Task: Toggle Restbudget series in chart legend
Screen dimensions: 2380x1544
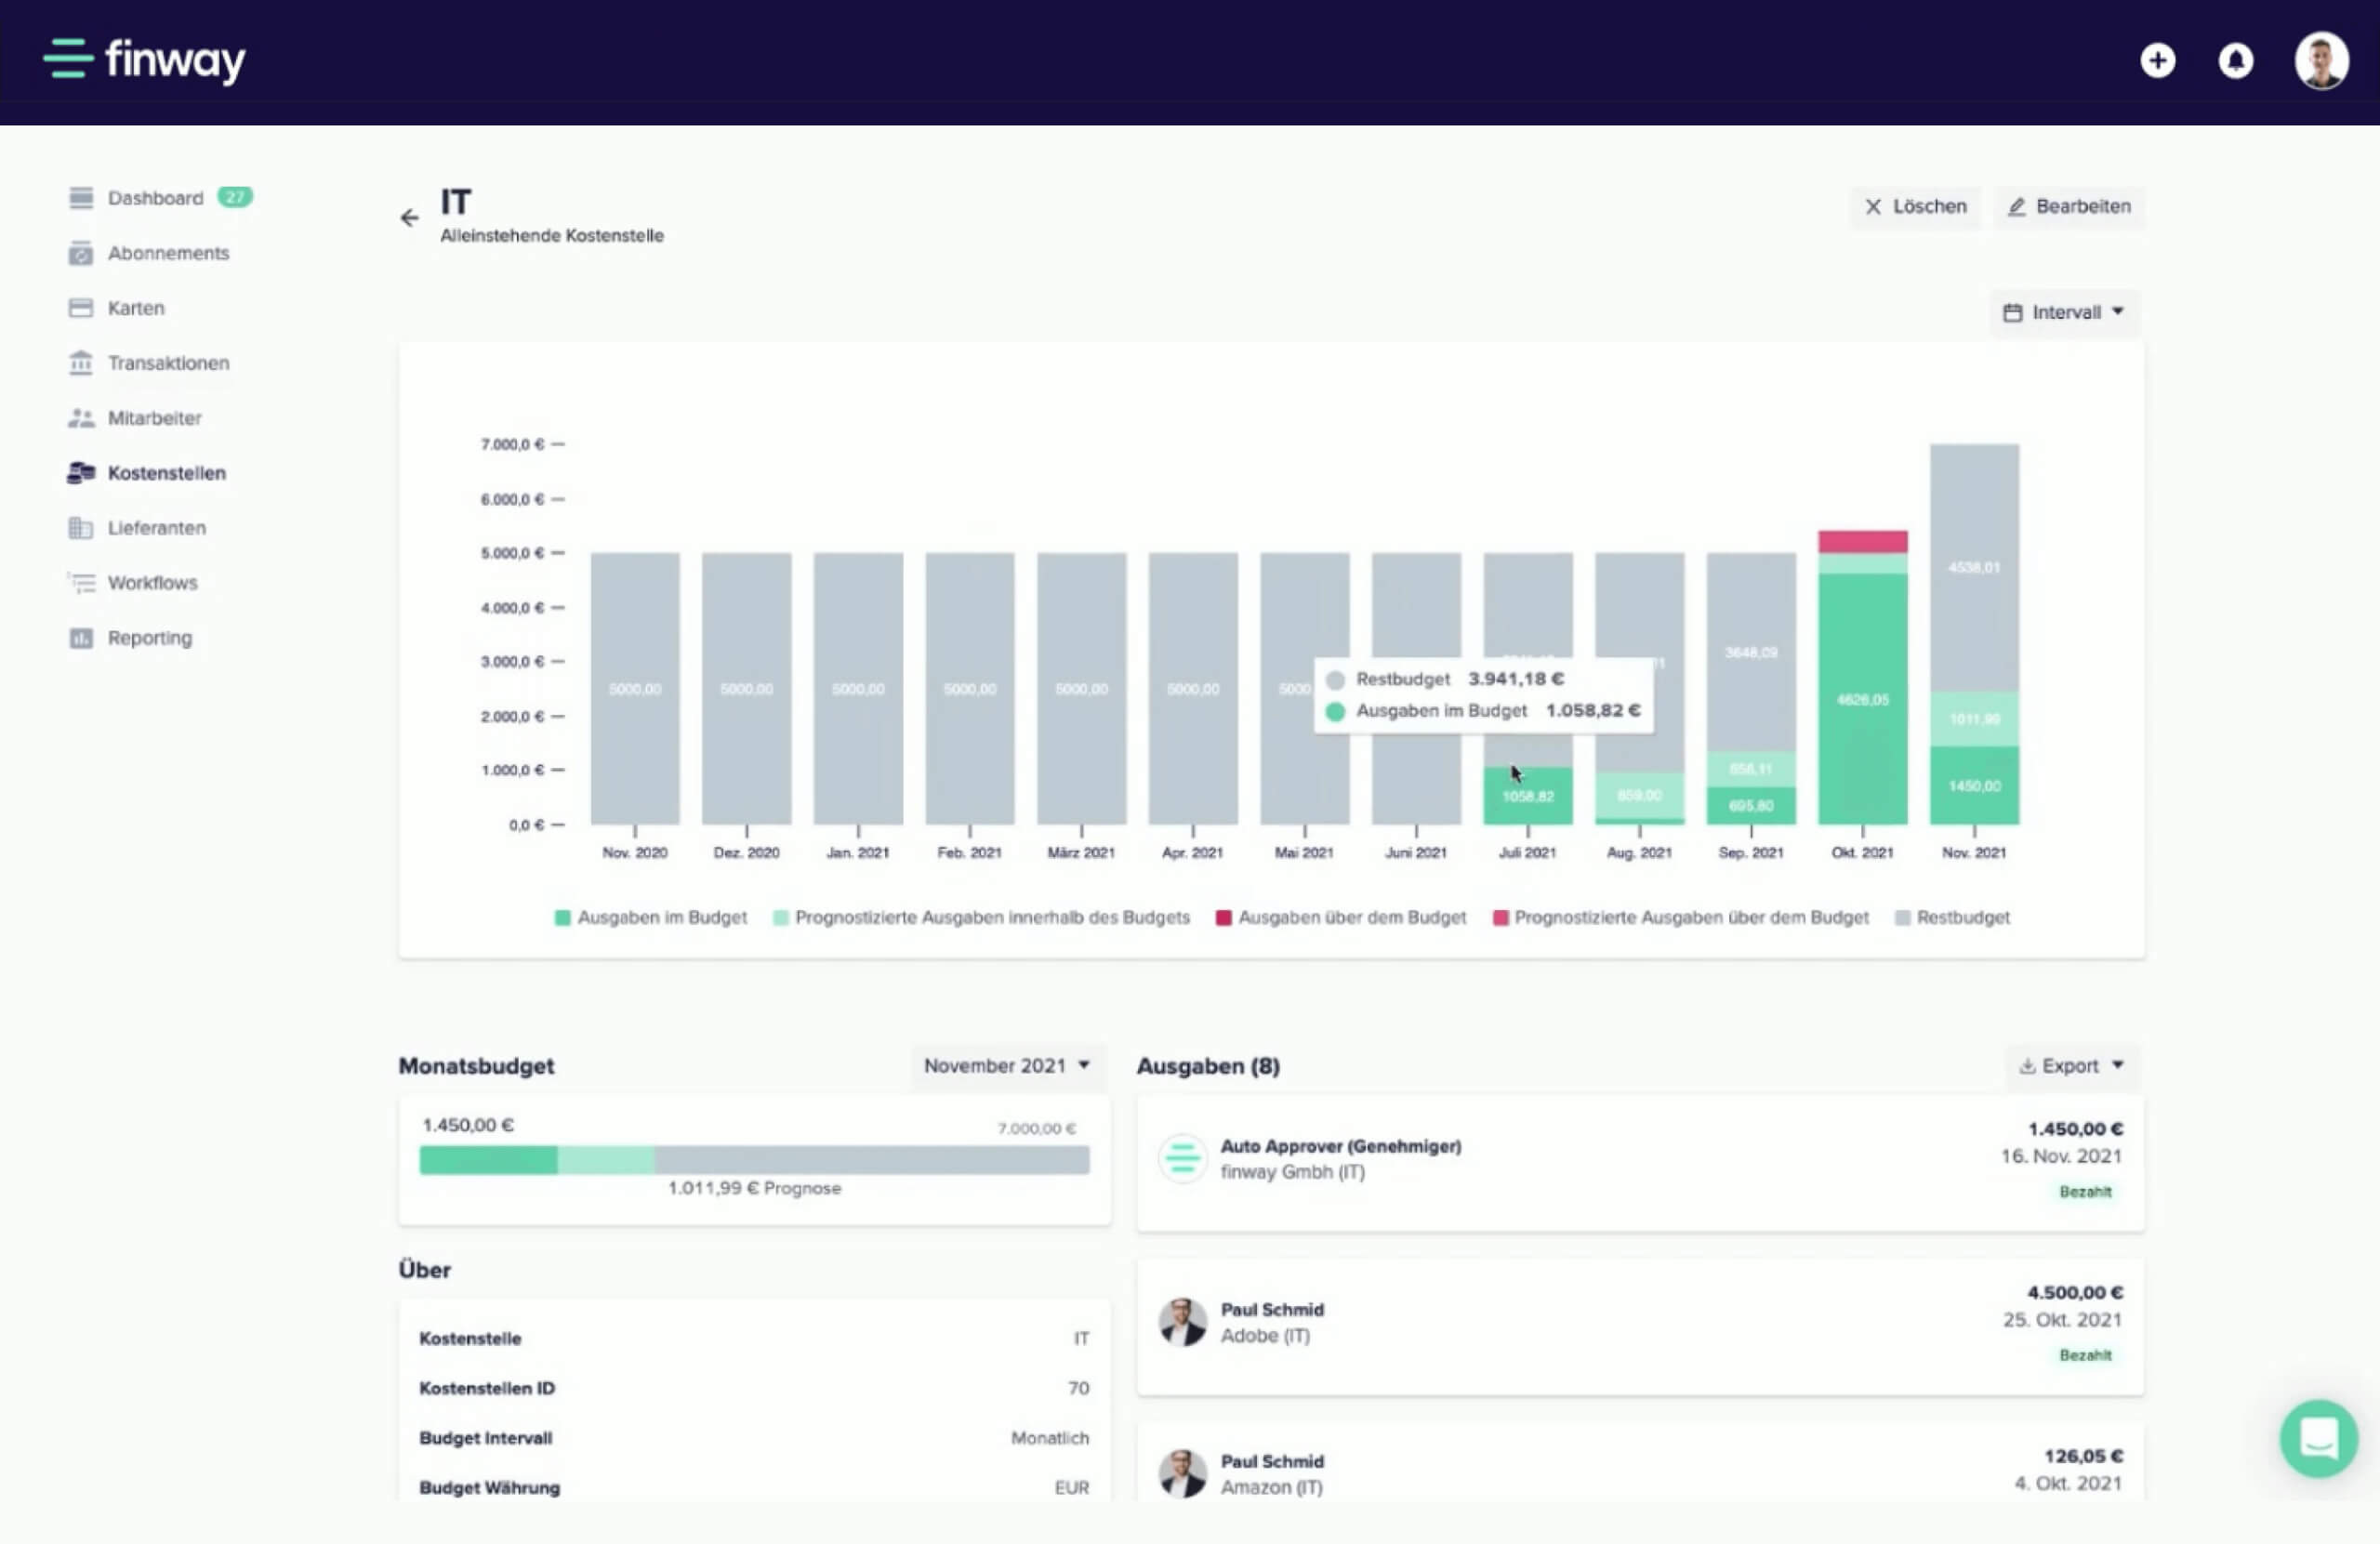Action: point(1951,917)
